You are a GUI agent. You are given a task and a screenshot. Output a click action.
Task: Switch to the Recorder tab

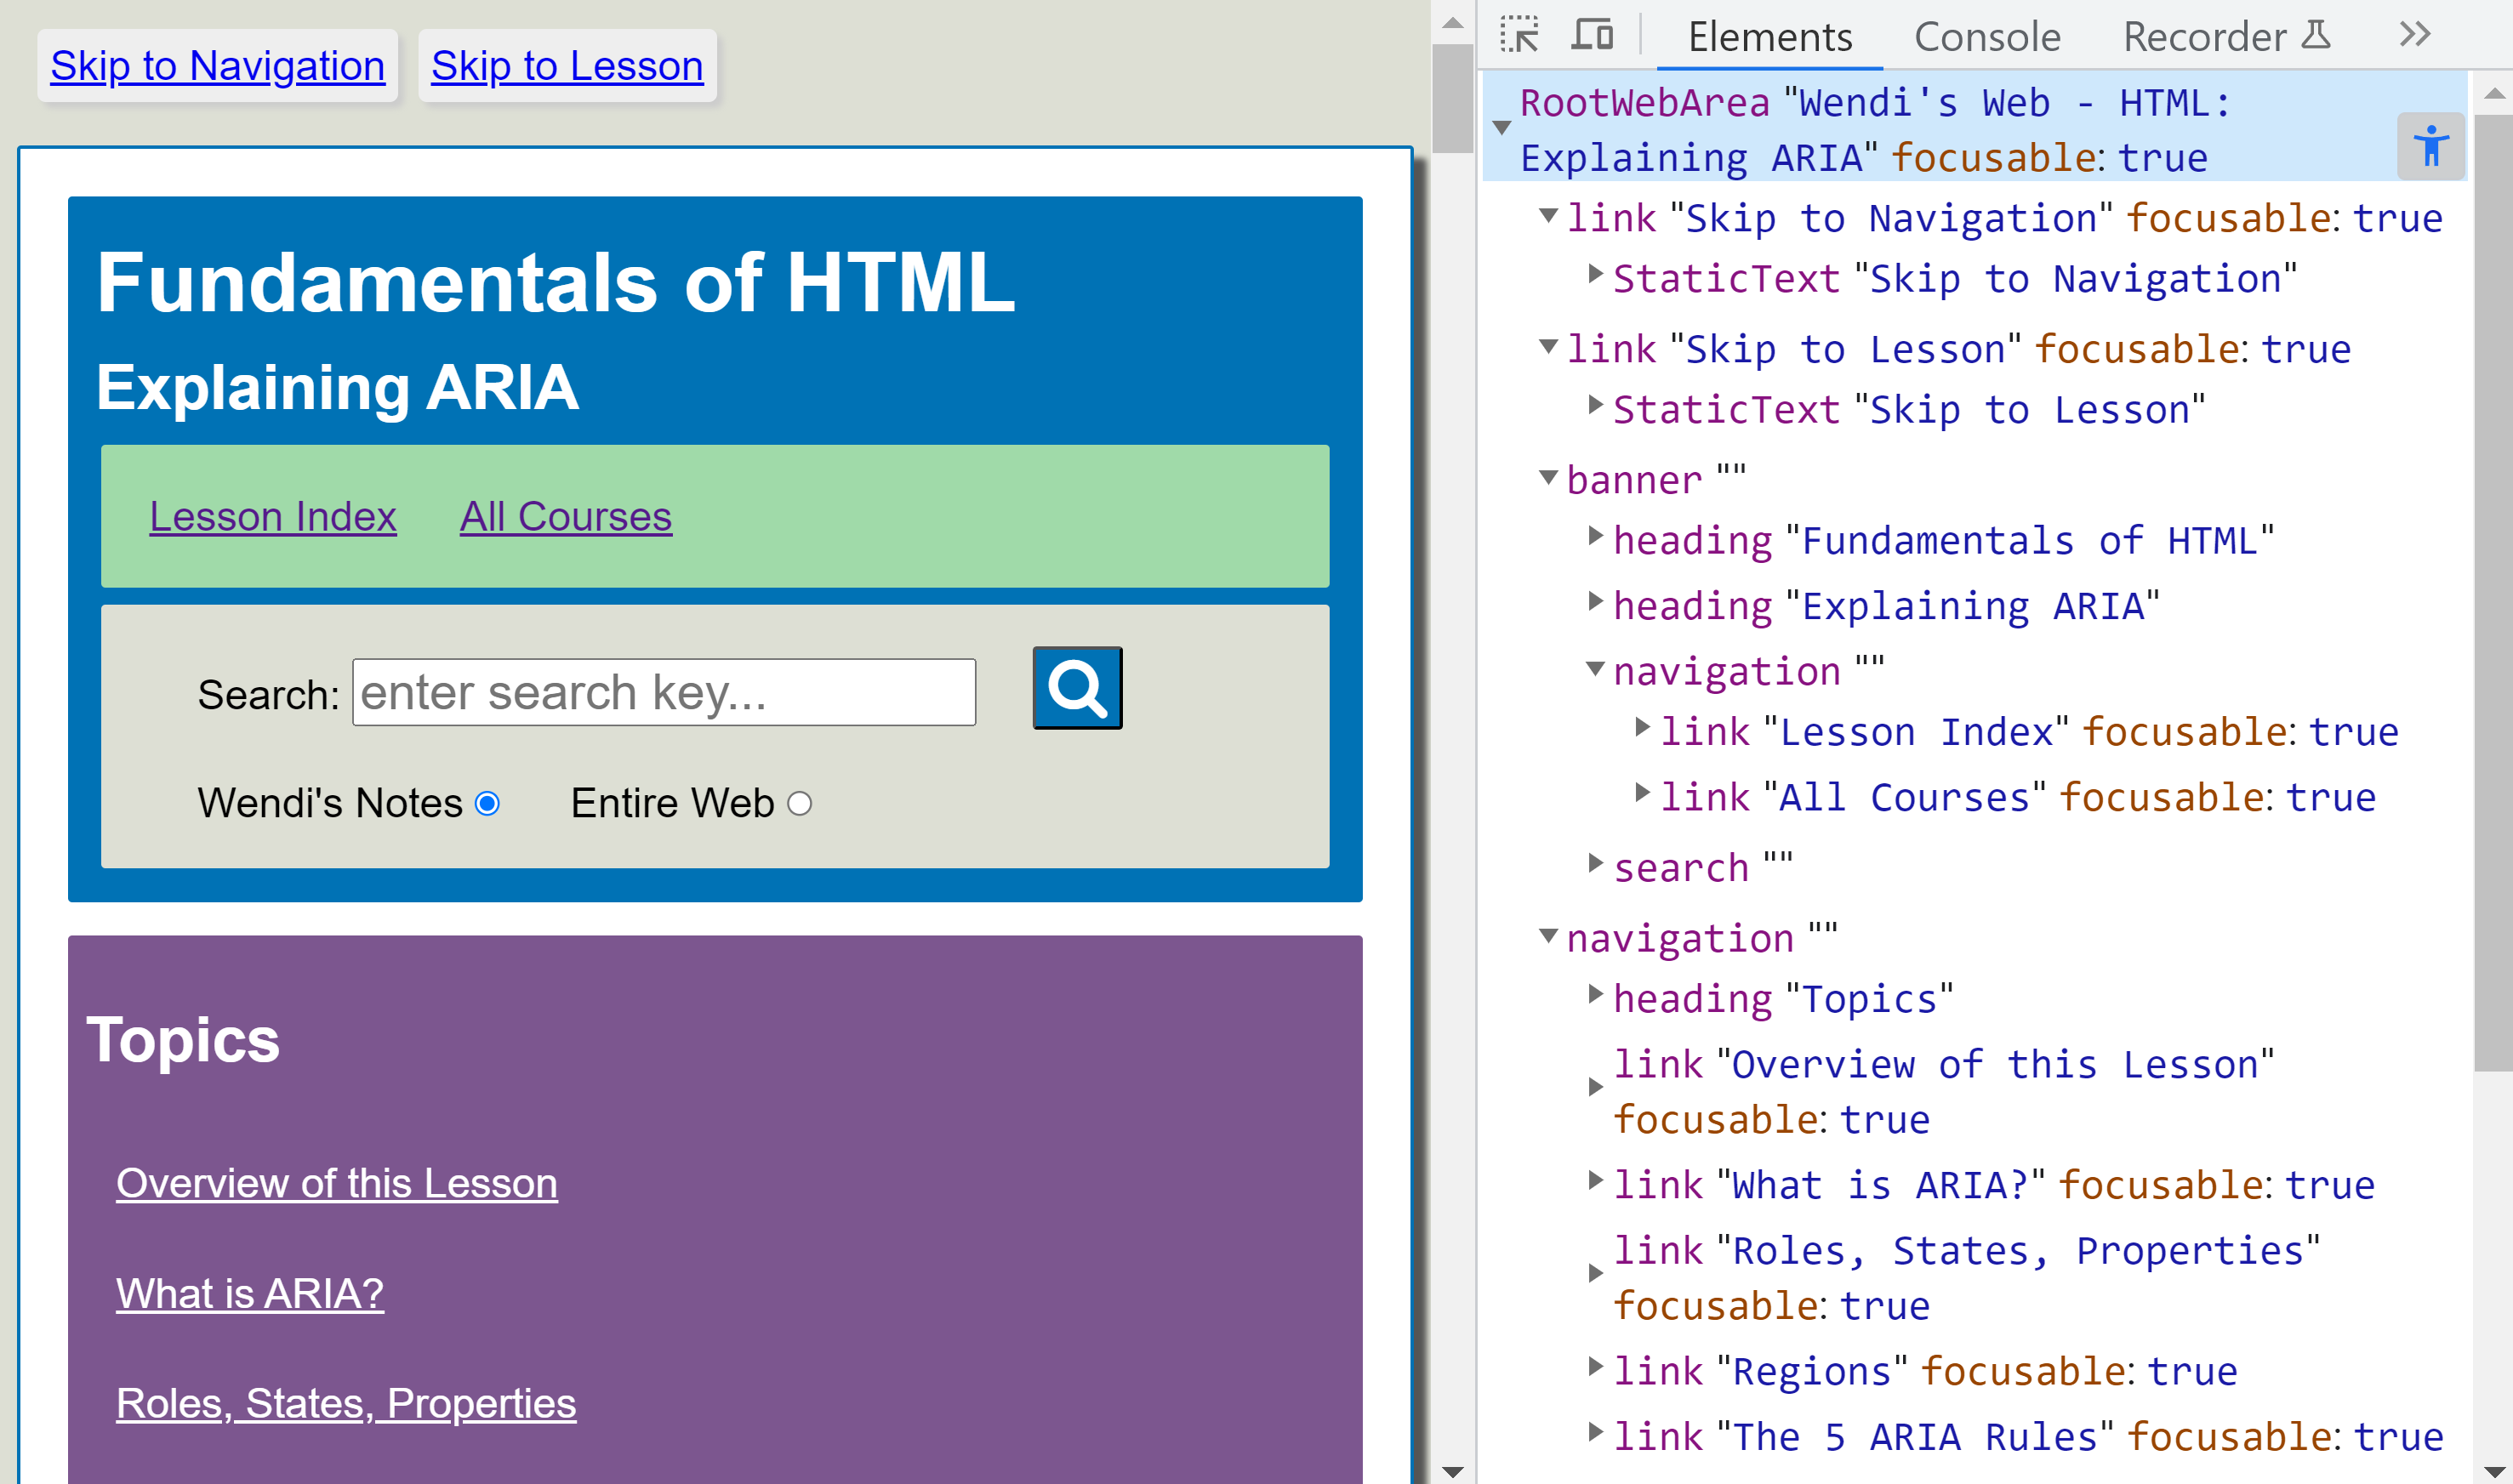click(x=2204, y=36)
